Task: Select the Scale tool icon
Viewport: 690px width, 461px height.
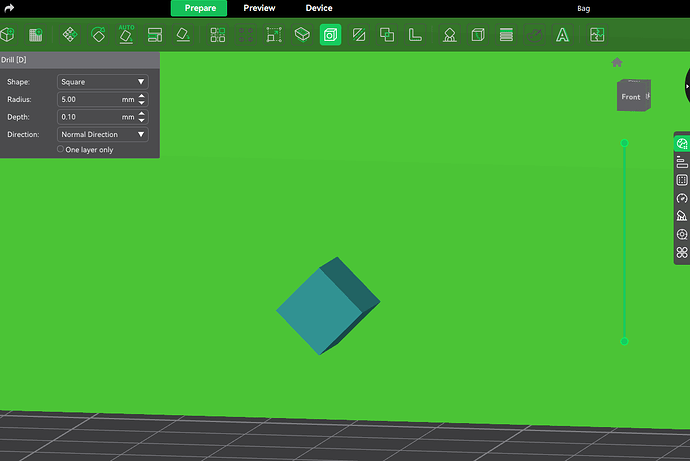Action: point(274,35)
